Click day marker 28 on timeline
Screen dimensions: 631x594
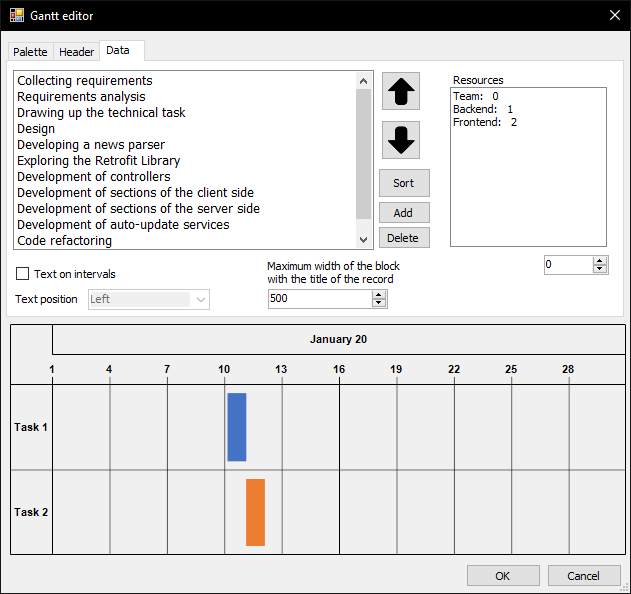pyautogui.click(x=568, y=369)
